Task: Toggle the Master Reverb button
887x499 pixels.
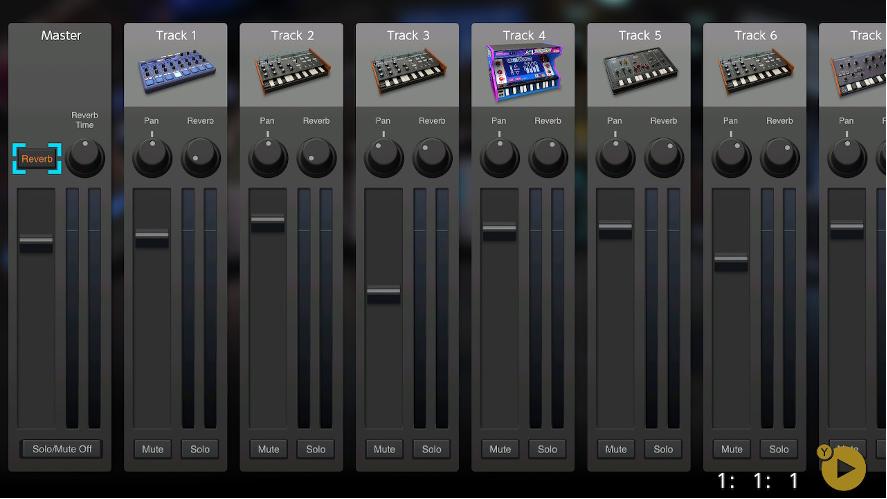Action: pos(37,159)
